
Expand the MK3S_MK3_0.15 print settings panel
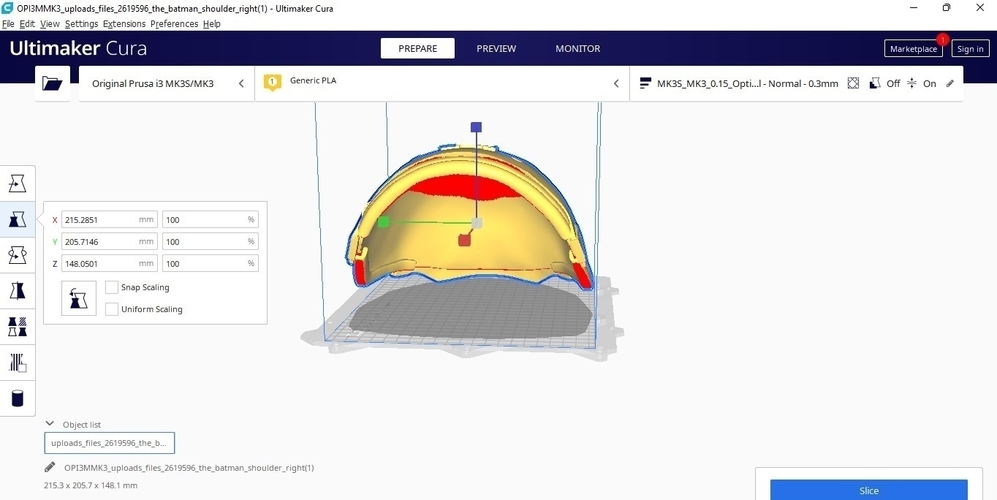tap(796, 83)
